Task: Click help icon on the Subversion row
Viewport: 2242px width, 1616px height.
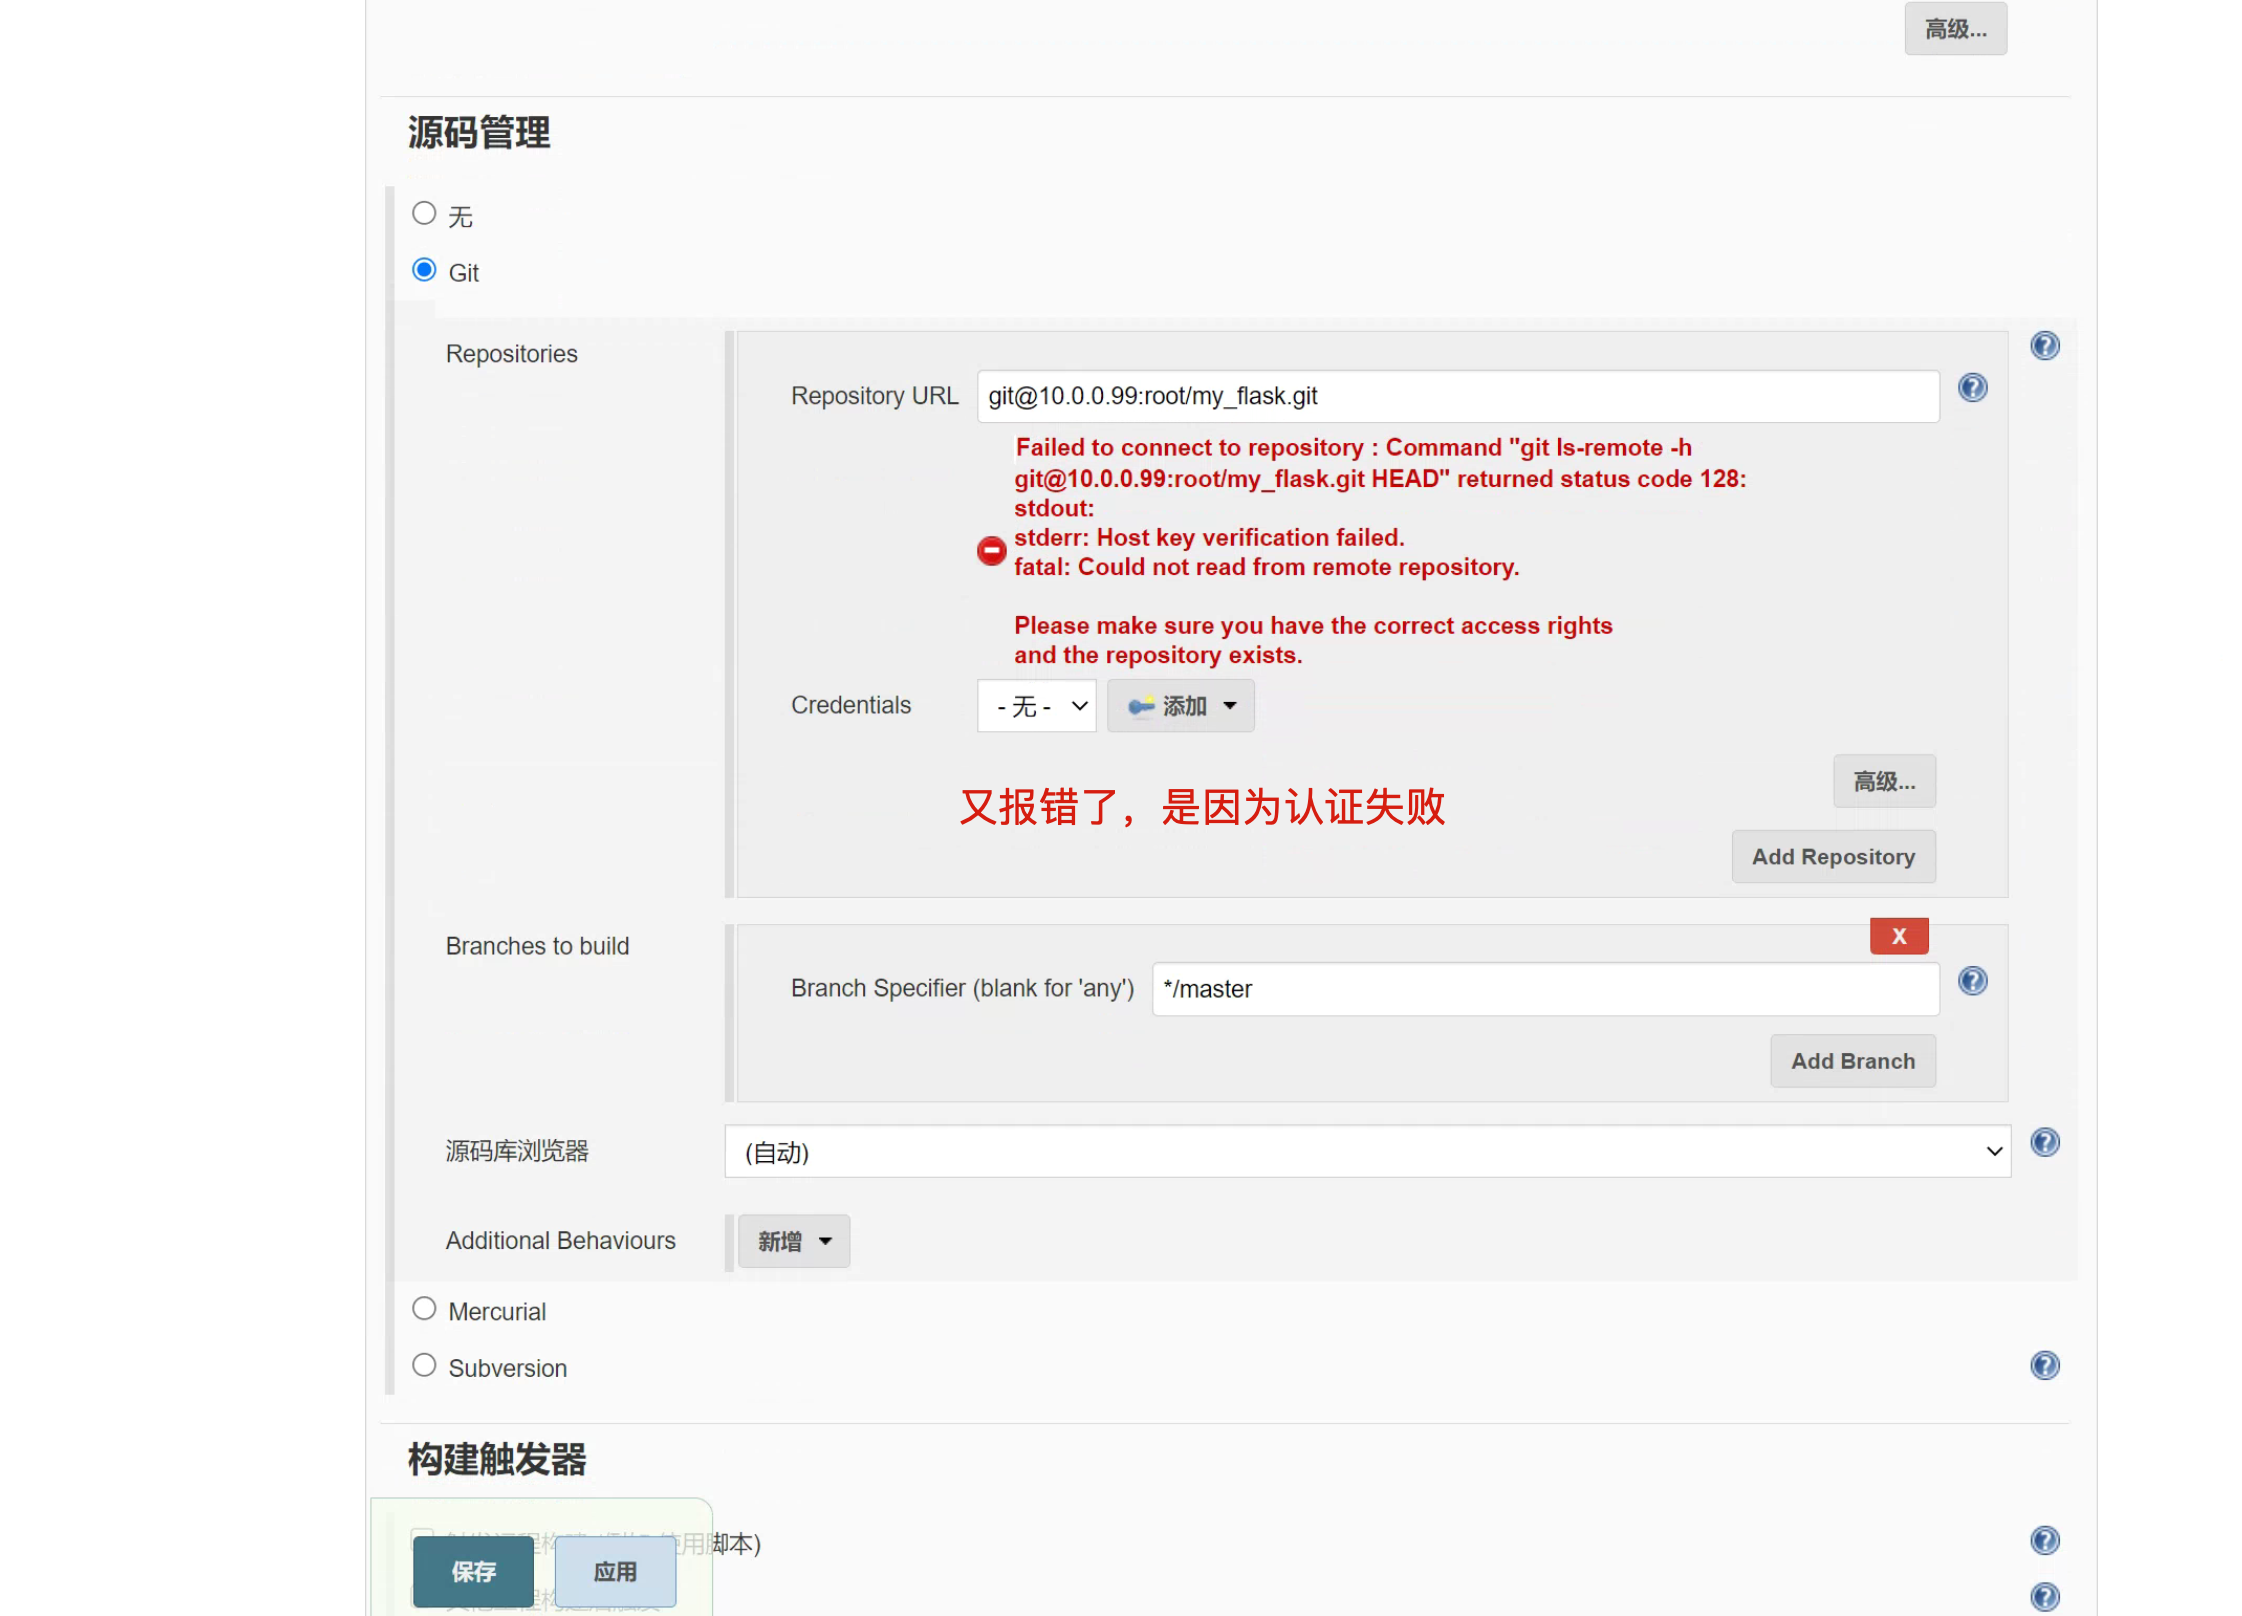Action: click(2044, 1365)
